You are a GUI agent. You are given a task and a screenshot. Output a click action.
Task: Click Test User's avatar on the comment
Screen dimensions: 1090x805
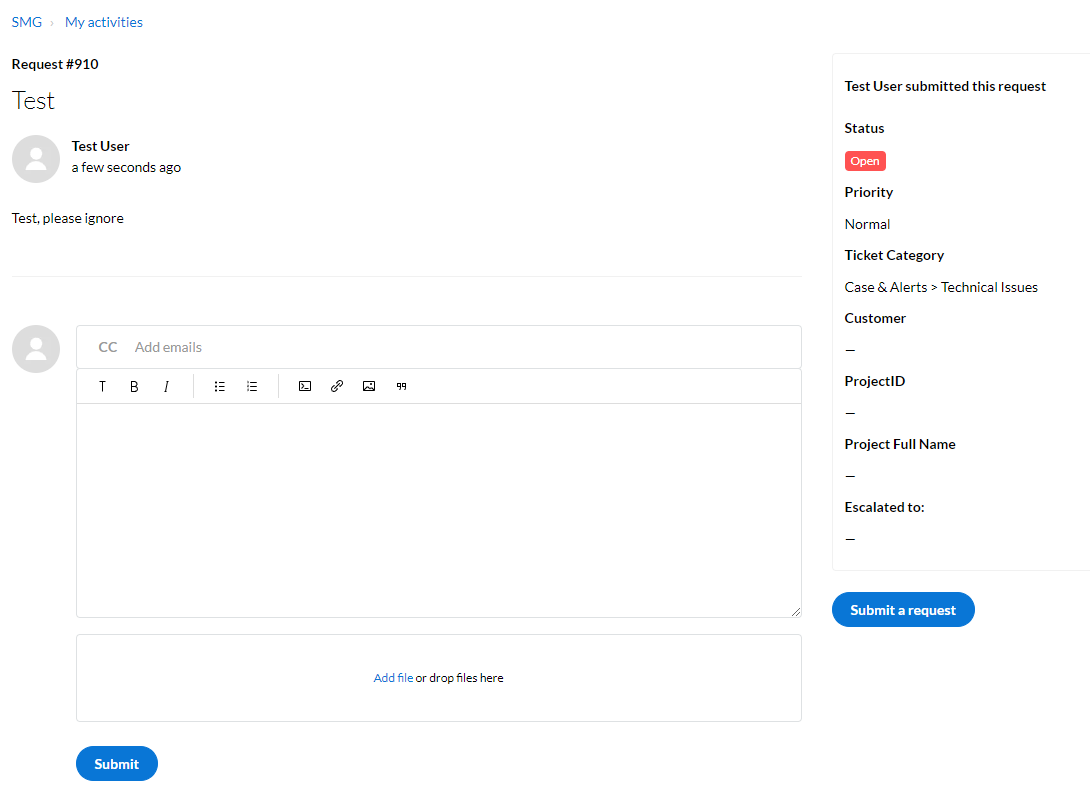(x=36, y=159)
